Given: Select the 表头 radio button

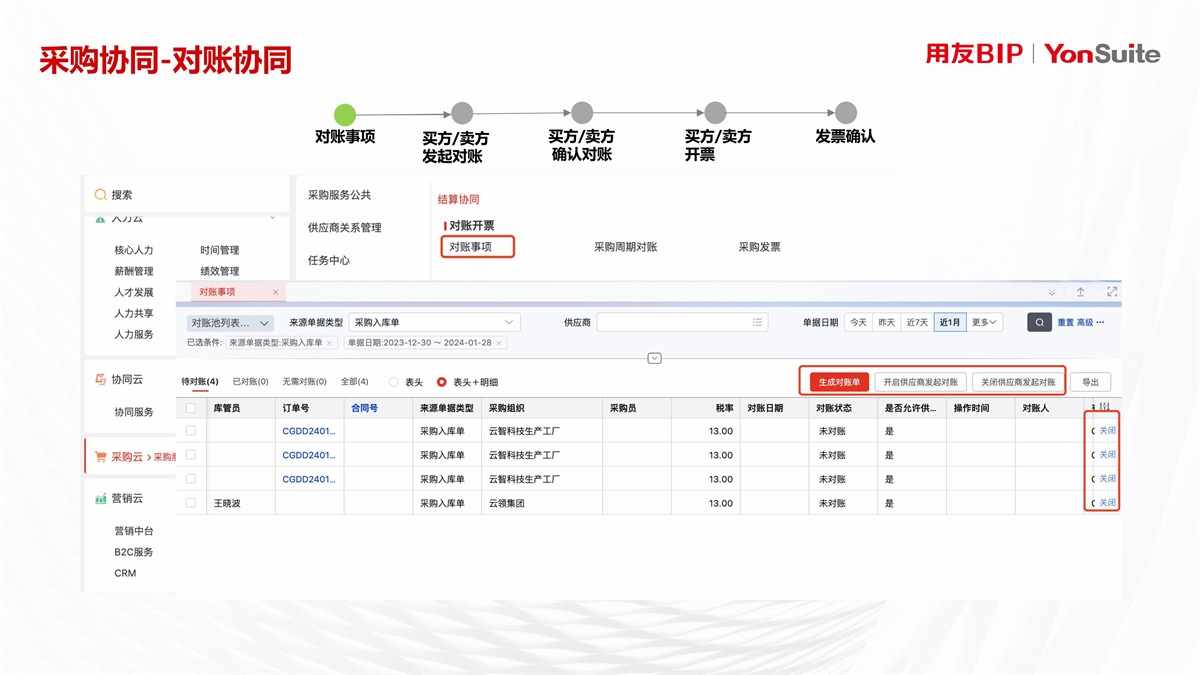Looking at the screenshot, I should (x=393, y=382).
